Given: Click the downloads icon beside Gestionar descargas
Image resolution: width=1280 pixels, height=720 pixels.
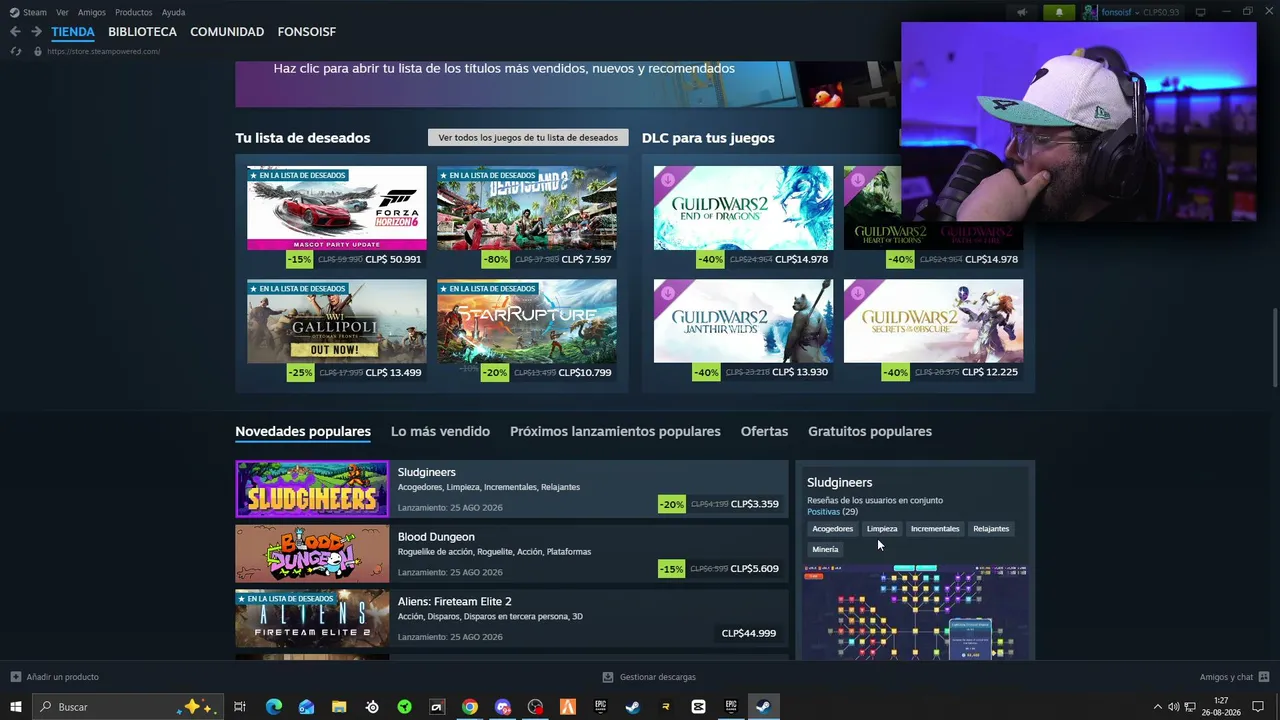Looking at the screenshot, I should (608, 677).
